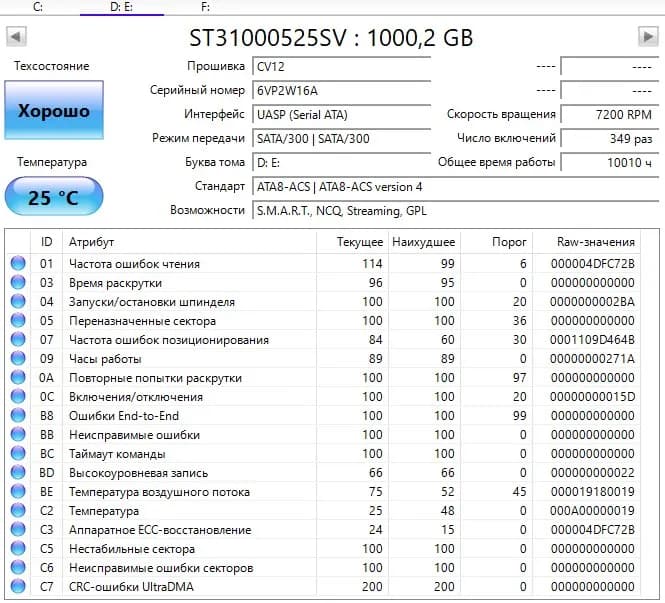Click the Порог column header
Screen dimensions: 665x603
496,242
